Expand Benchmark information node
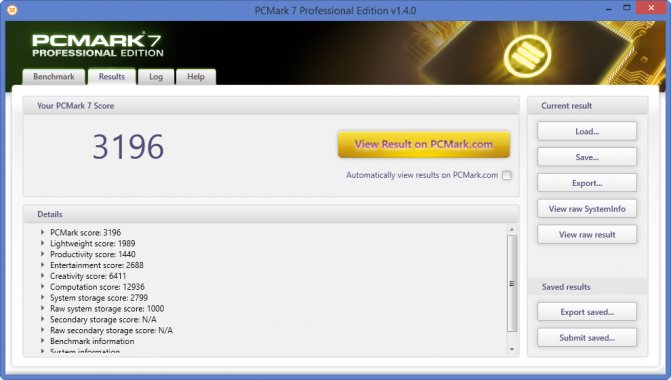671x380 pixels. (42, 341)
